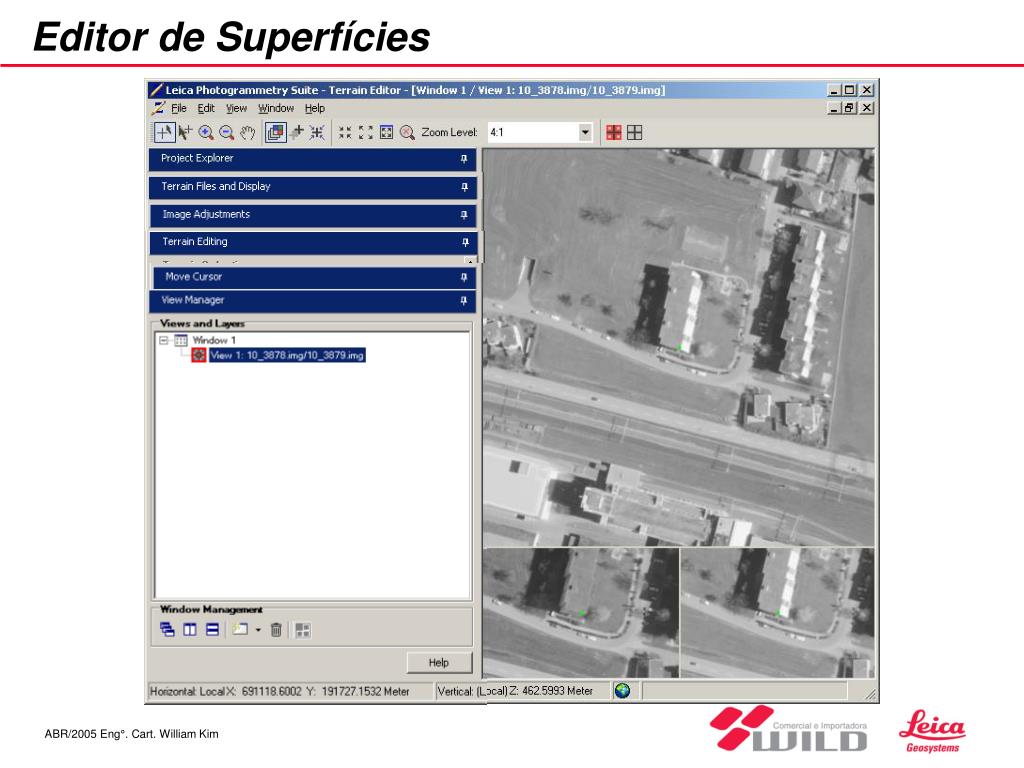Open the Window menu
The height and width of the screenshot is (768, 1024).
pos(276,108)
